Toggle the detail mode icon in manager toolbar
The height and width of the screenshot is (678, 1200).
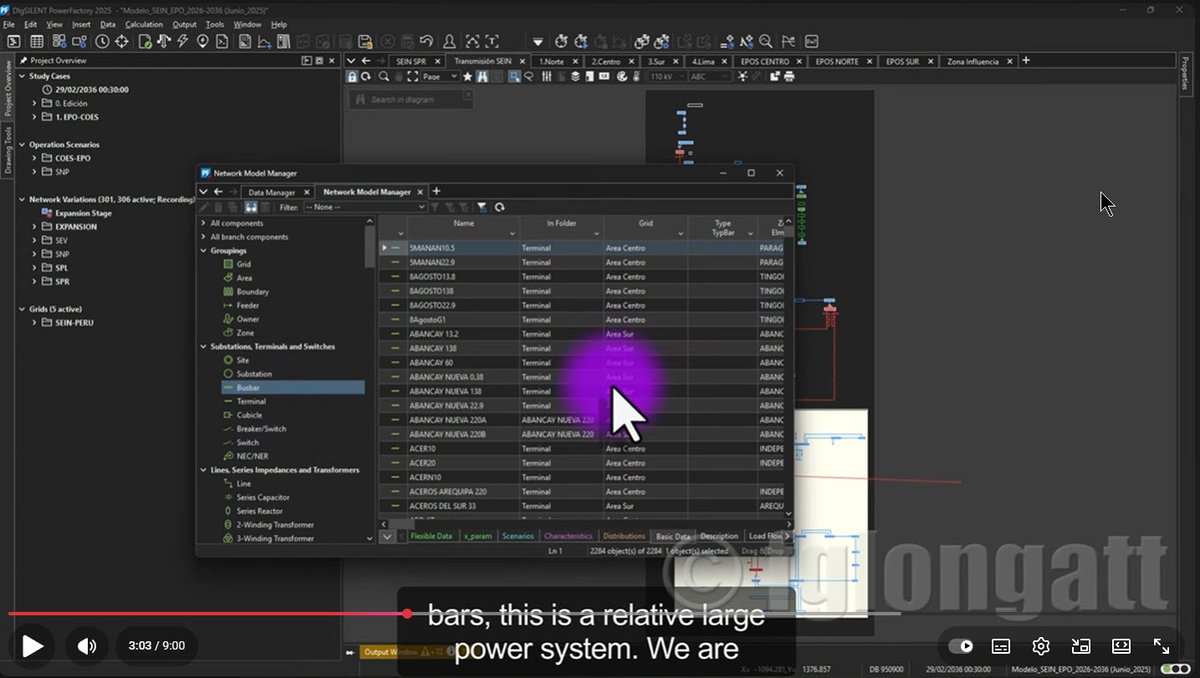(x=251, y=207)
